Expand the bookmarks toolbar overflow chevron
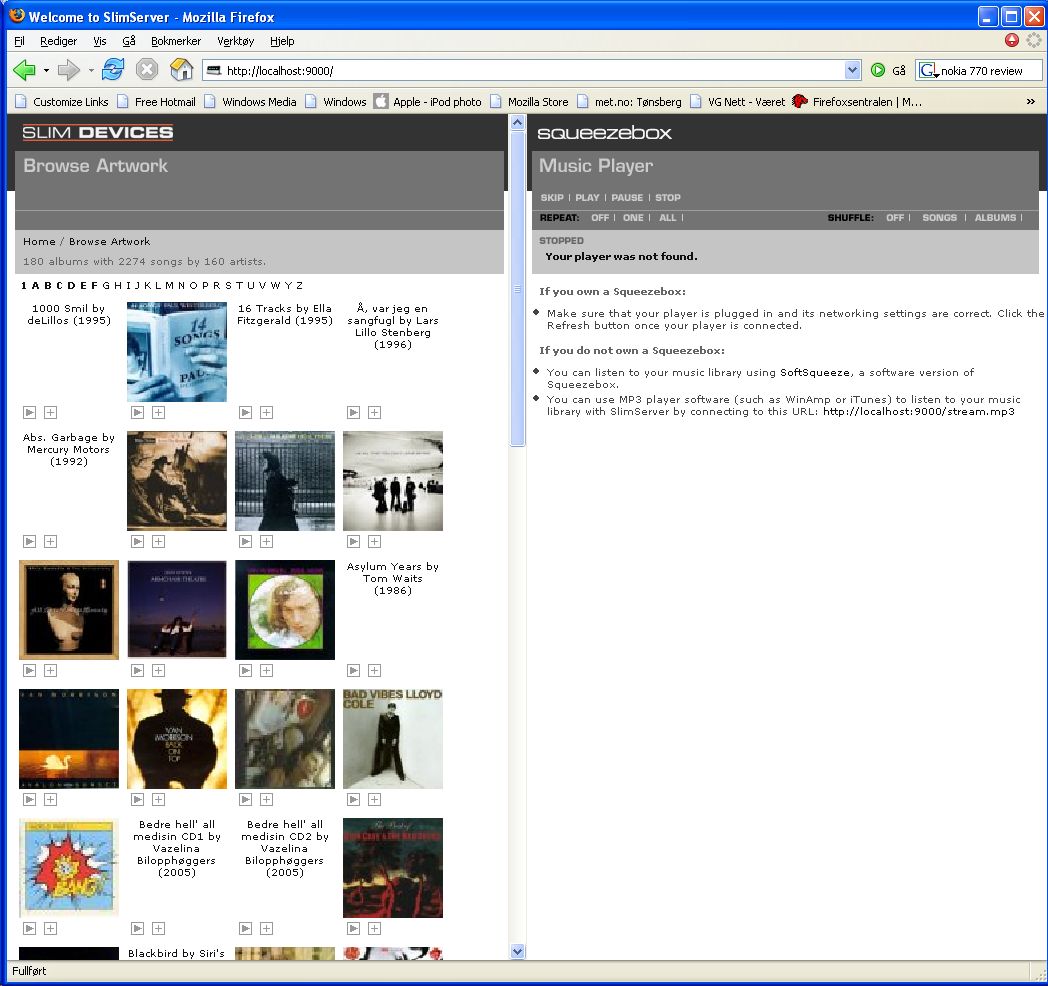 click(1030, 101)
